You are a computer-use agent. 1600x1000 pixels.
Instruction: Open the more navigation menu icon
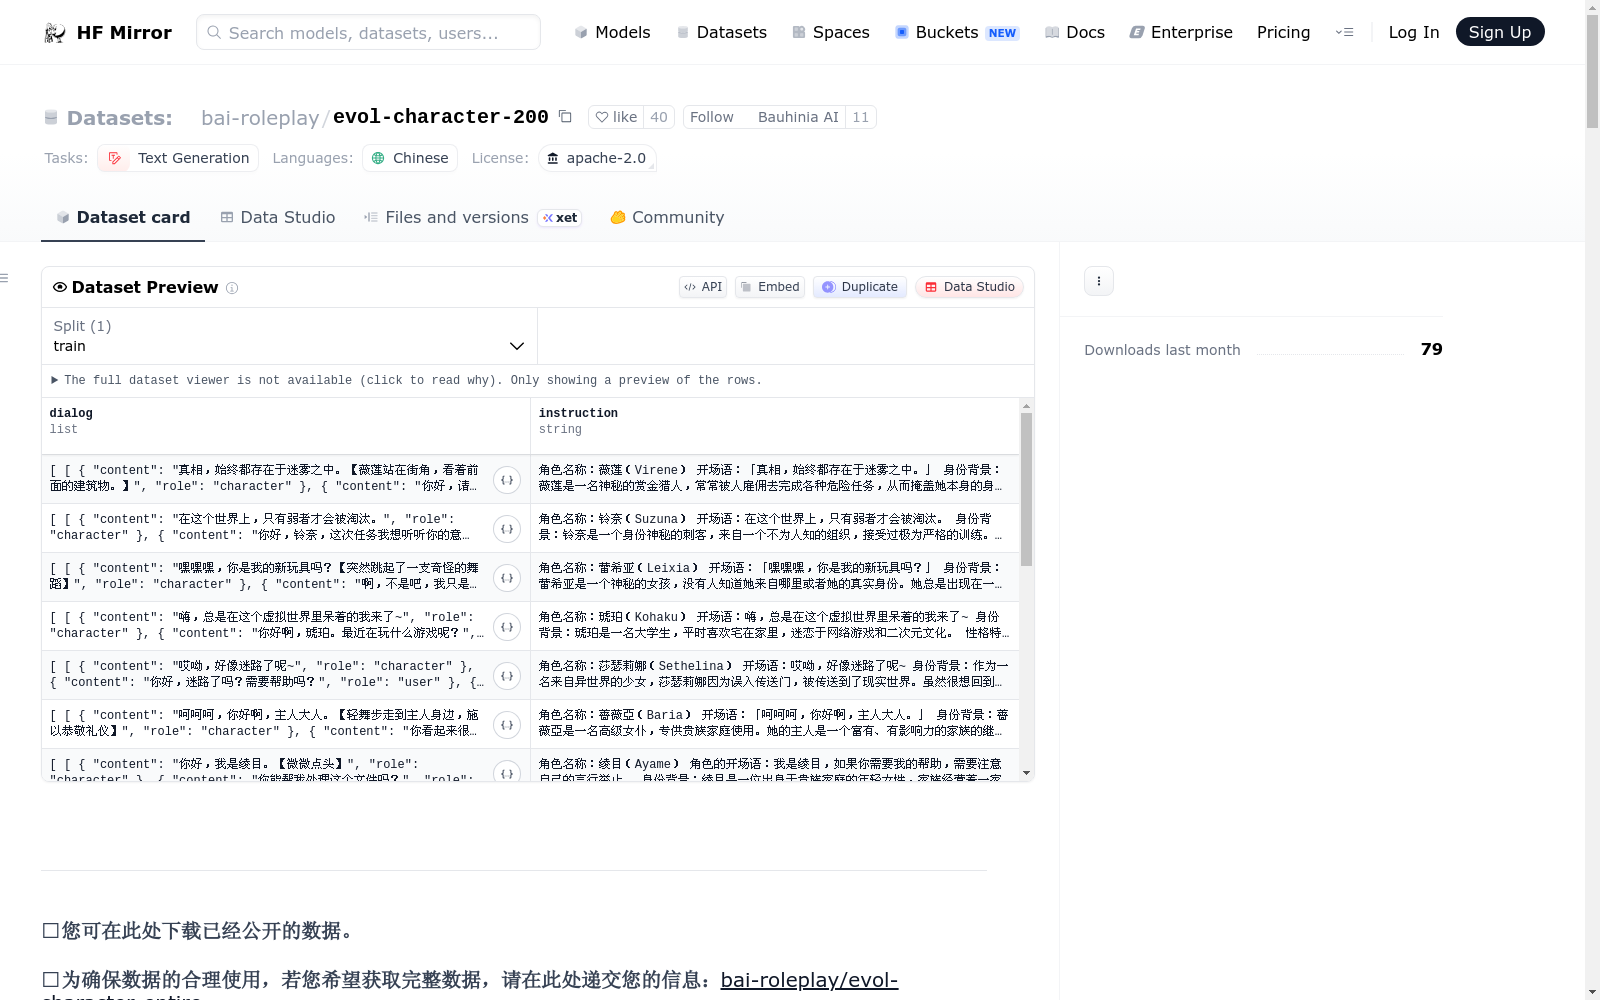click(x=1344, y=32)
